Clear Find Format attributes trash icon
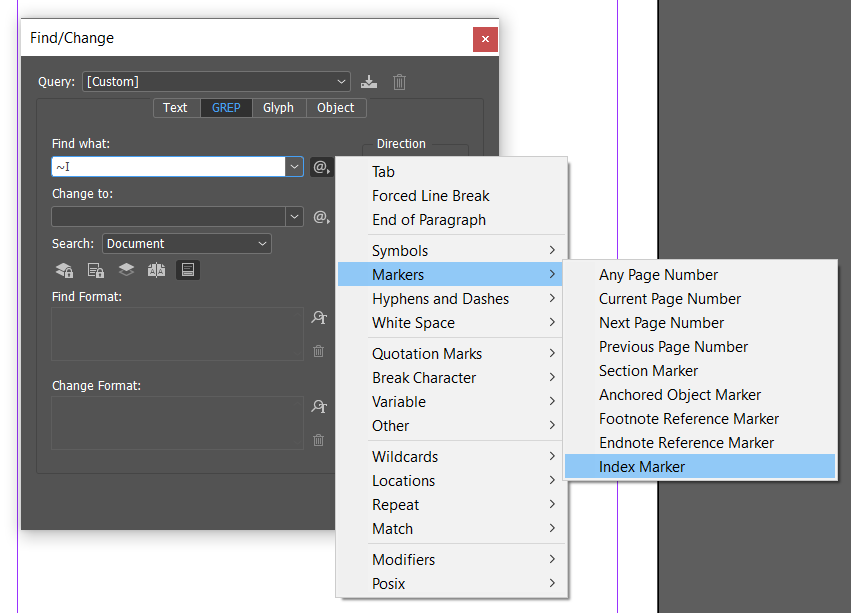 tap(319, 351)
